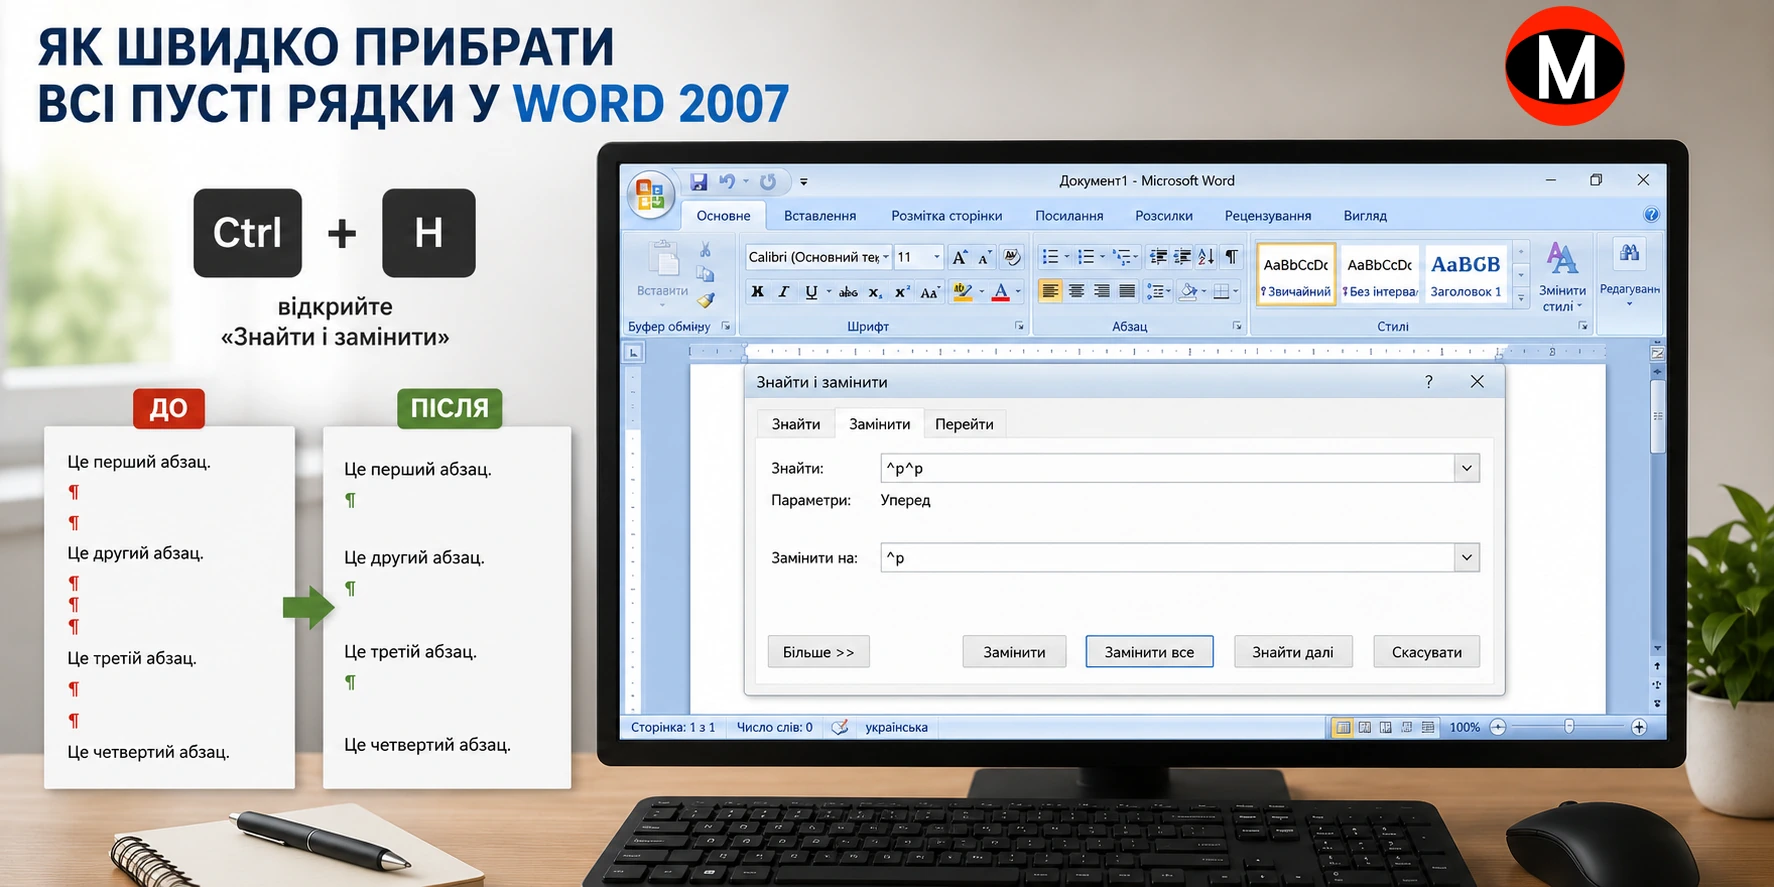The image size is (1774, 887).
Task: Click the 'Більше >>' button
Action: tap(818, 652)
